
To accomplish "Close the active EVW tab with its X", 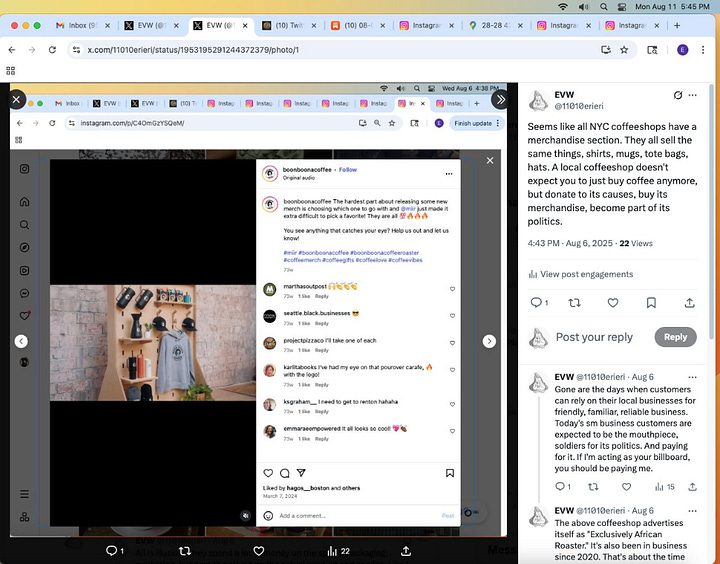I will click(x=245, y=26).
